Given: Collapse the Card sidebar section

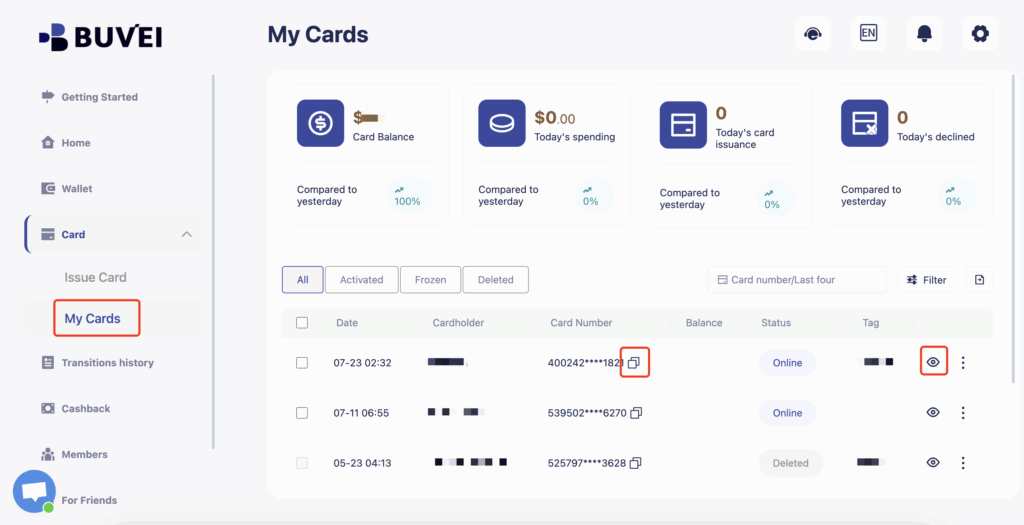Looking at the screenshot, I should pyautogui.click(x=186, y=235).
